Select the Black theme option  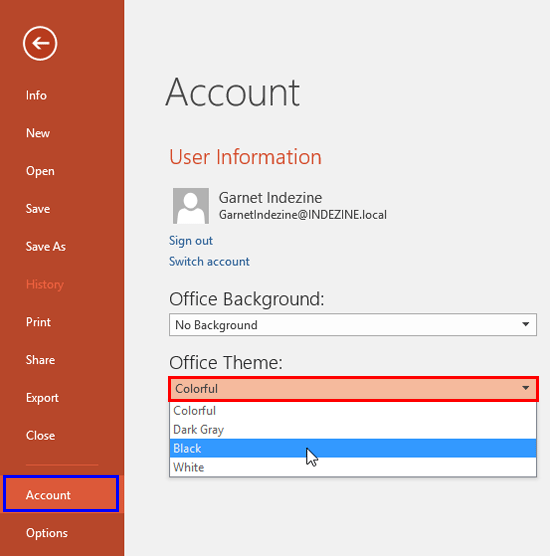click(x=353, y=449)
